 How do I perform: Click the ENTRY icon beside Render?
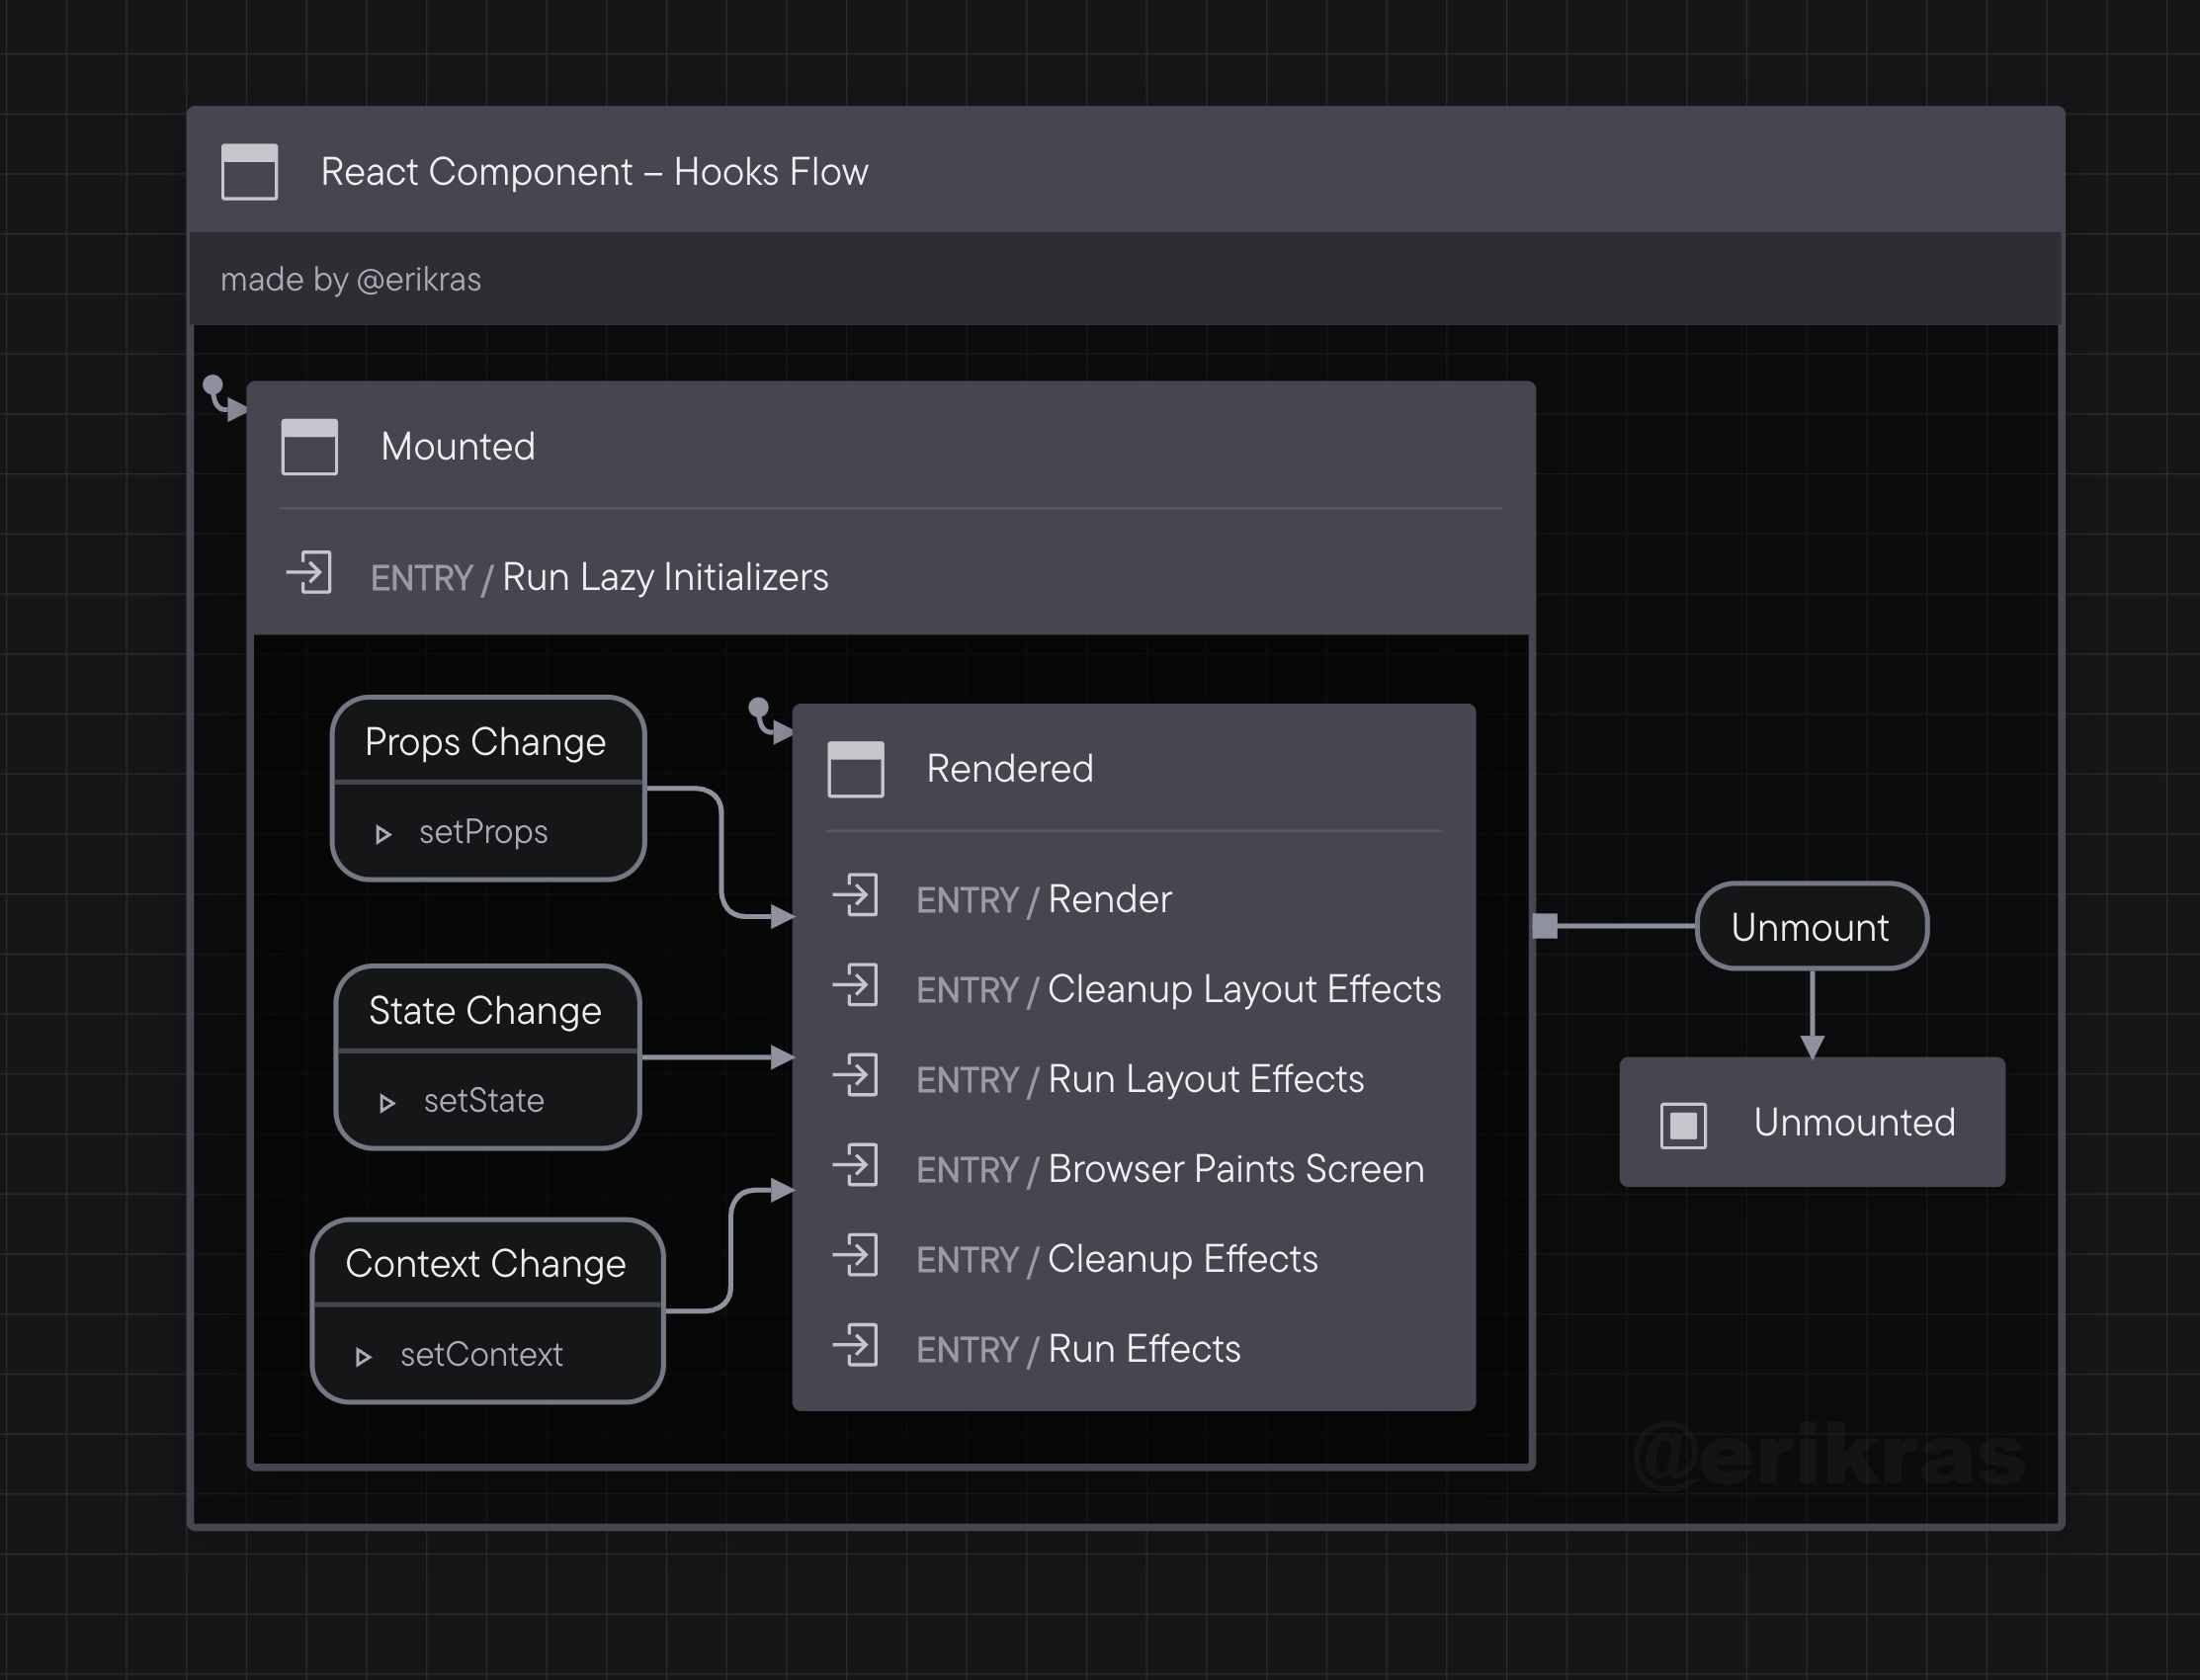coord(858,898)
